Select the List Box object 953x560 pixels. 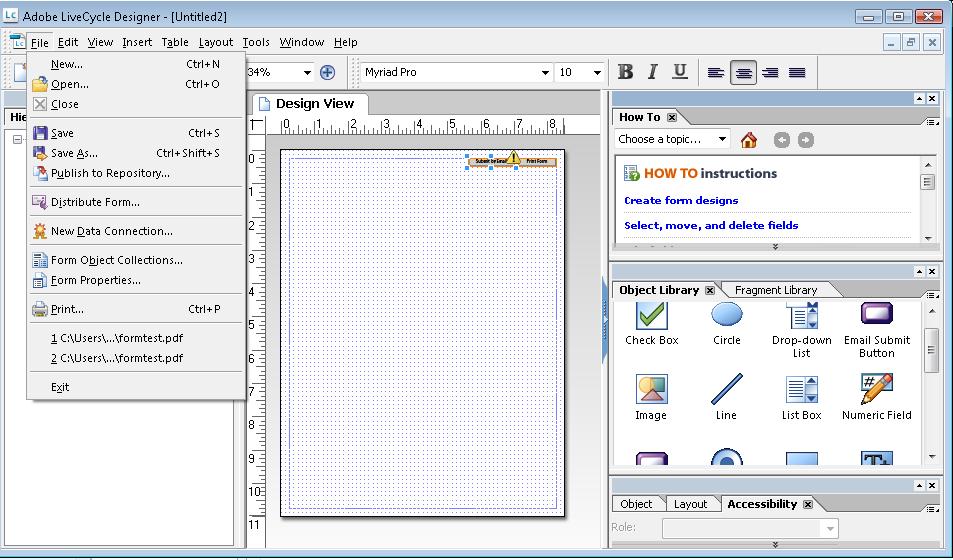coord(801,398)
